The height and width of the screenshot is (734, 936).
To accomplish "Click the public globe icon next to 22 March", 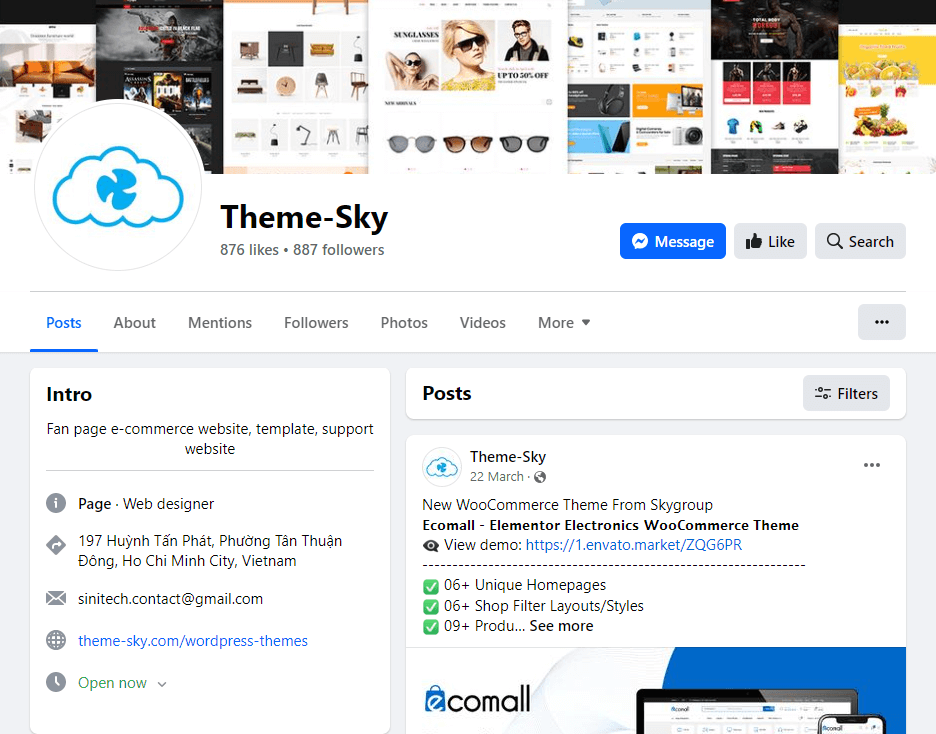I will click(x=538, y=477).
